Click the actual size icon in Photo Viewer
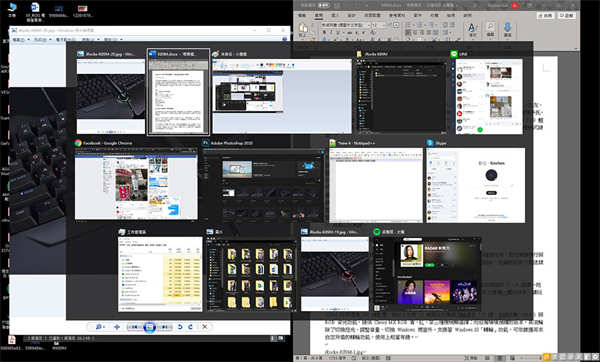Screen dimensions: 600x362 point(117,327)
